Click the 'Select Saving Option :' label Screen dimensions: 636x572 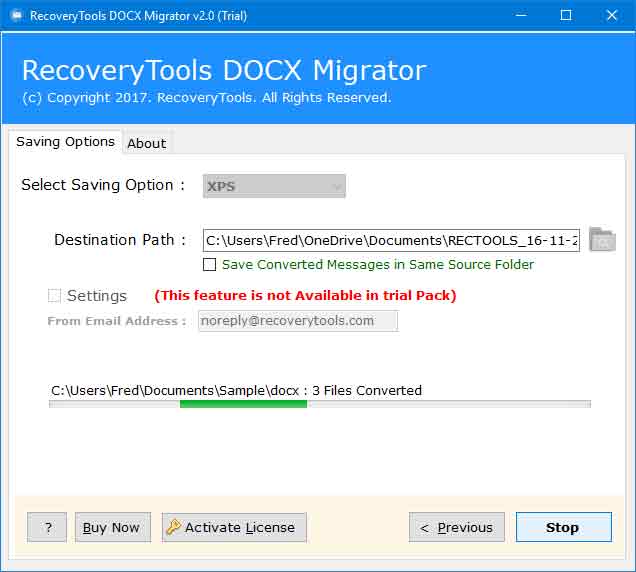click(103, 185)
